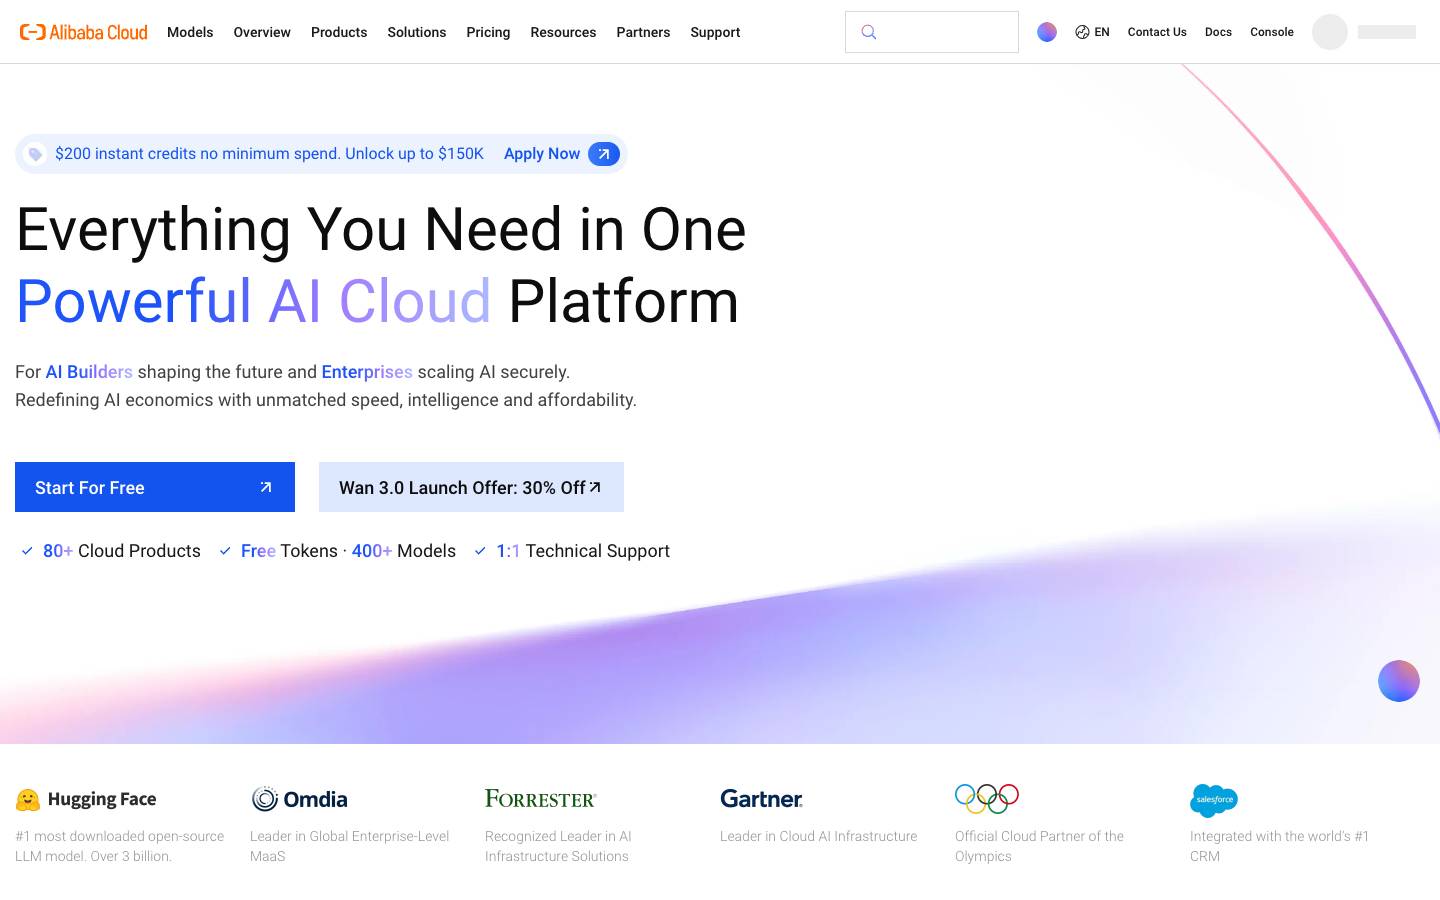Viewport: 1440px width, 900px height.
Task: Click the "Free Tokens · 400+ Models" text
Action: [x=348, y=551]
